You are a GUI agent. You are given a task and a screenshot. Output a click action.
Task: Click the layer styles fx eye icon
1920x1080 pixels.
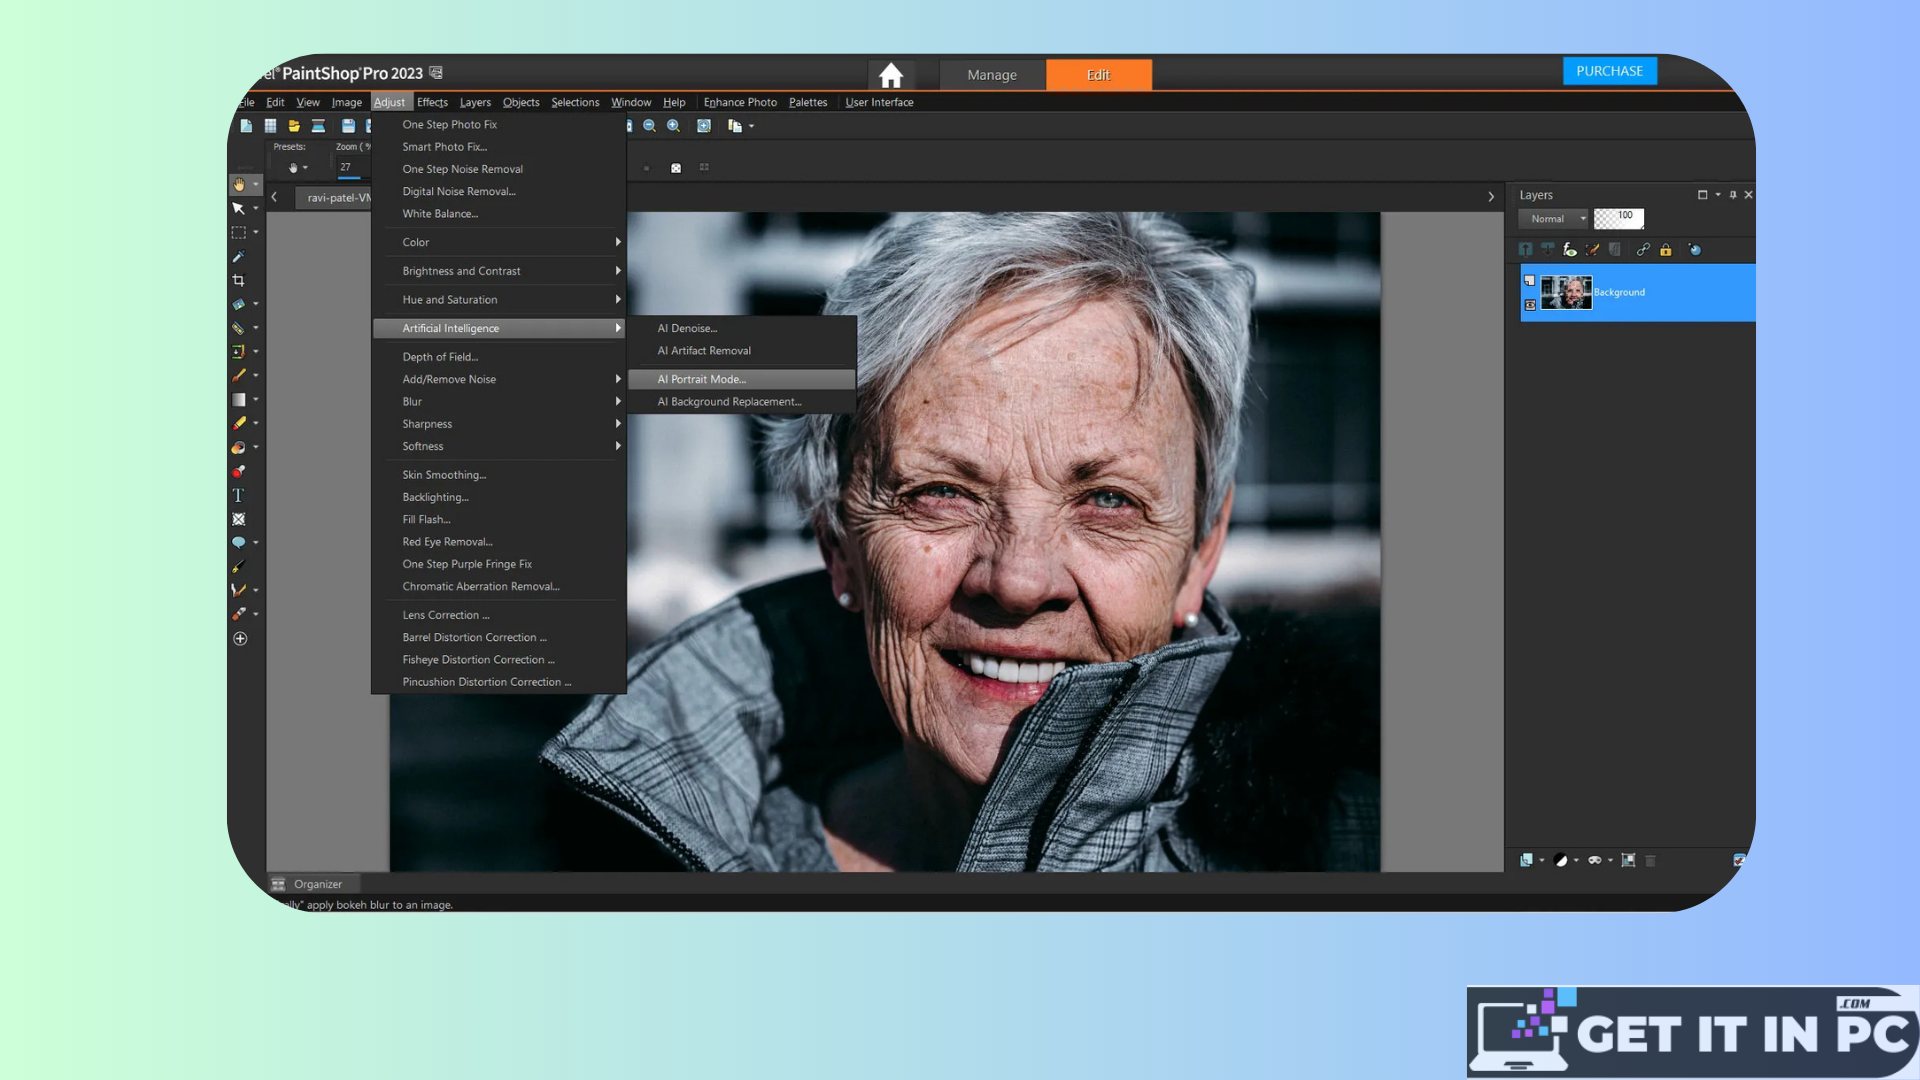pos(1570,250)
